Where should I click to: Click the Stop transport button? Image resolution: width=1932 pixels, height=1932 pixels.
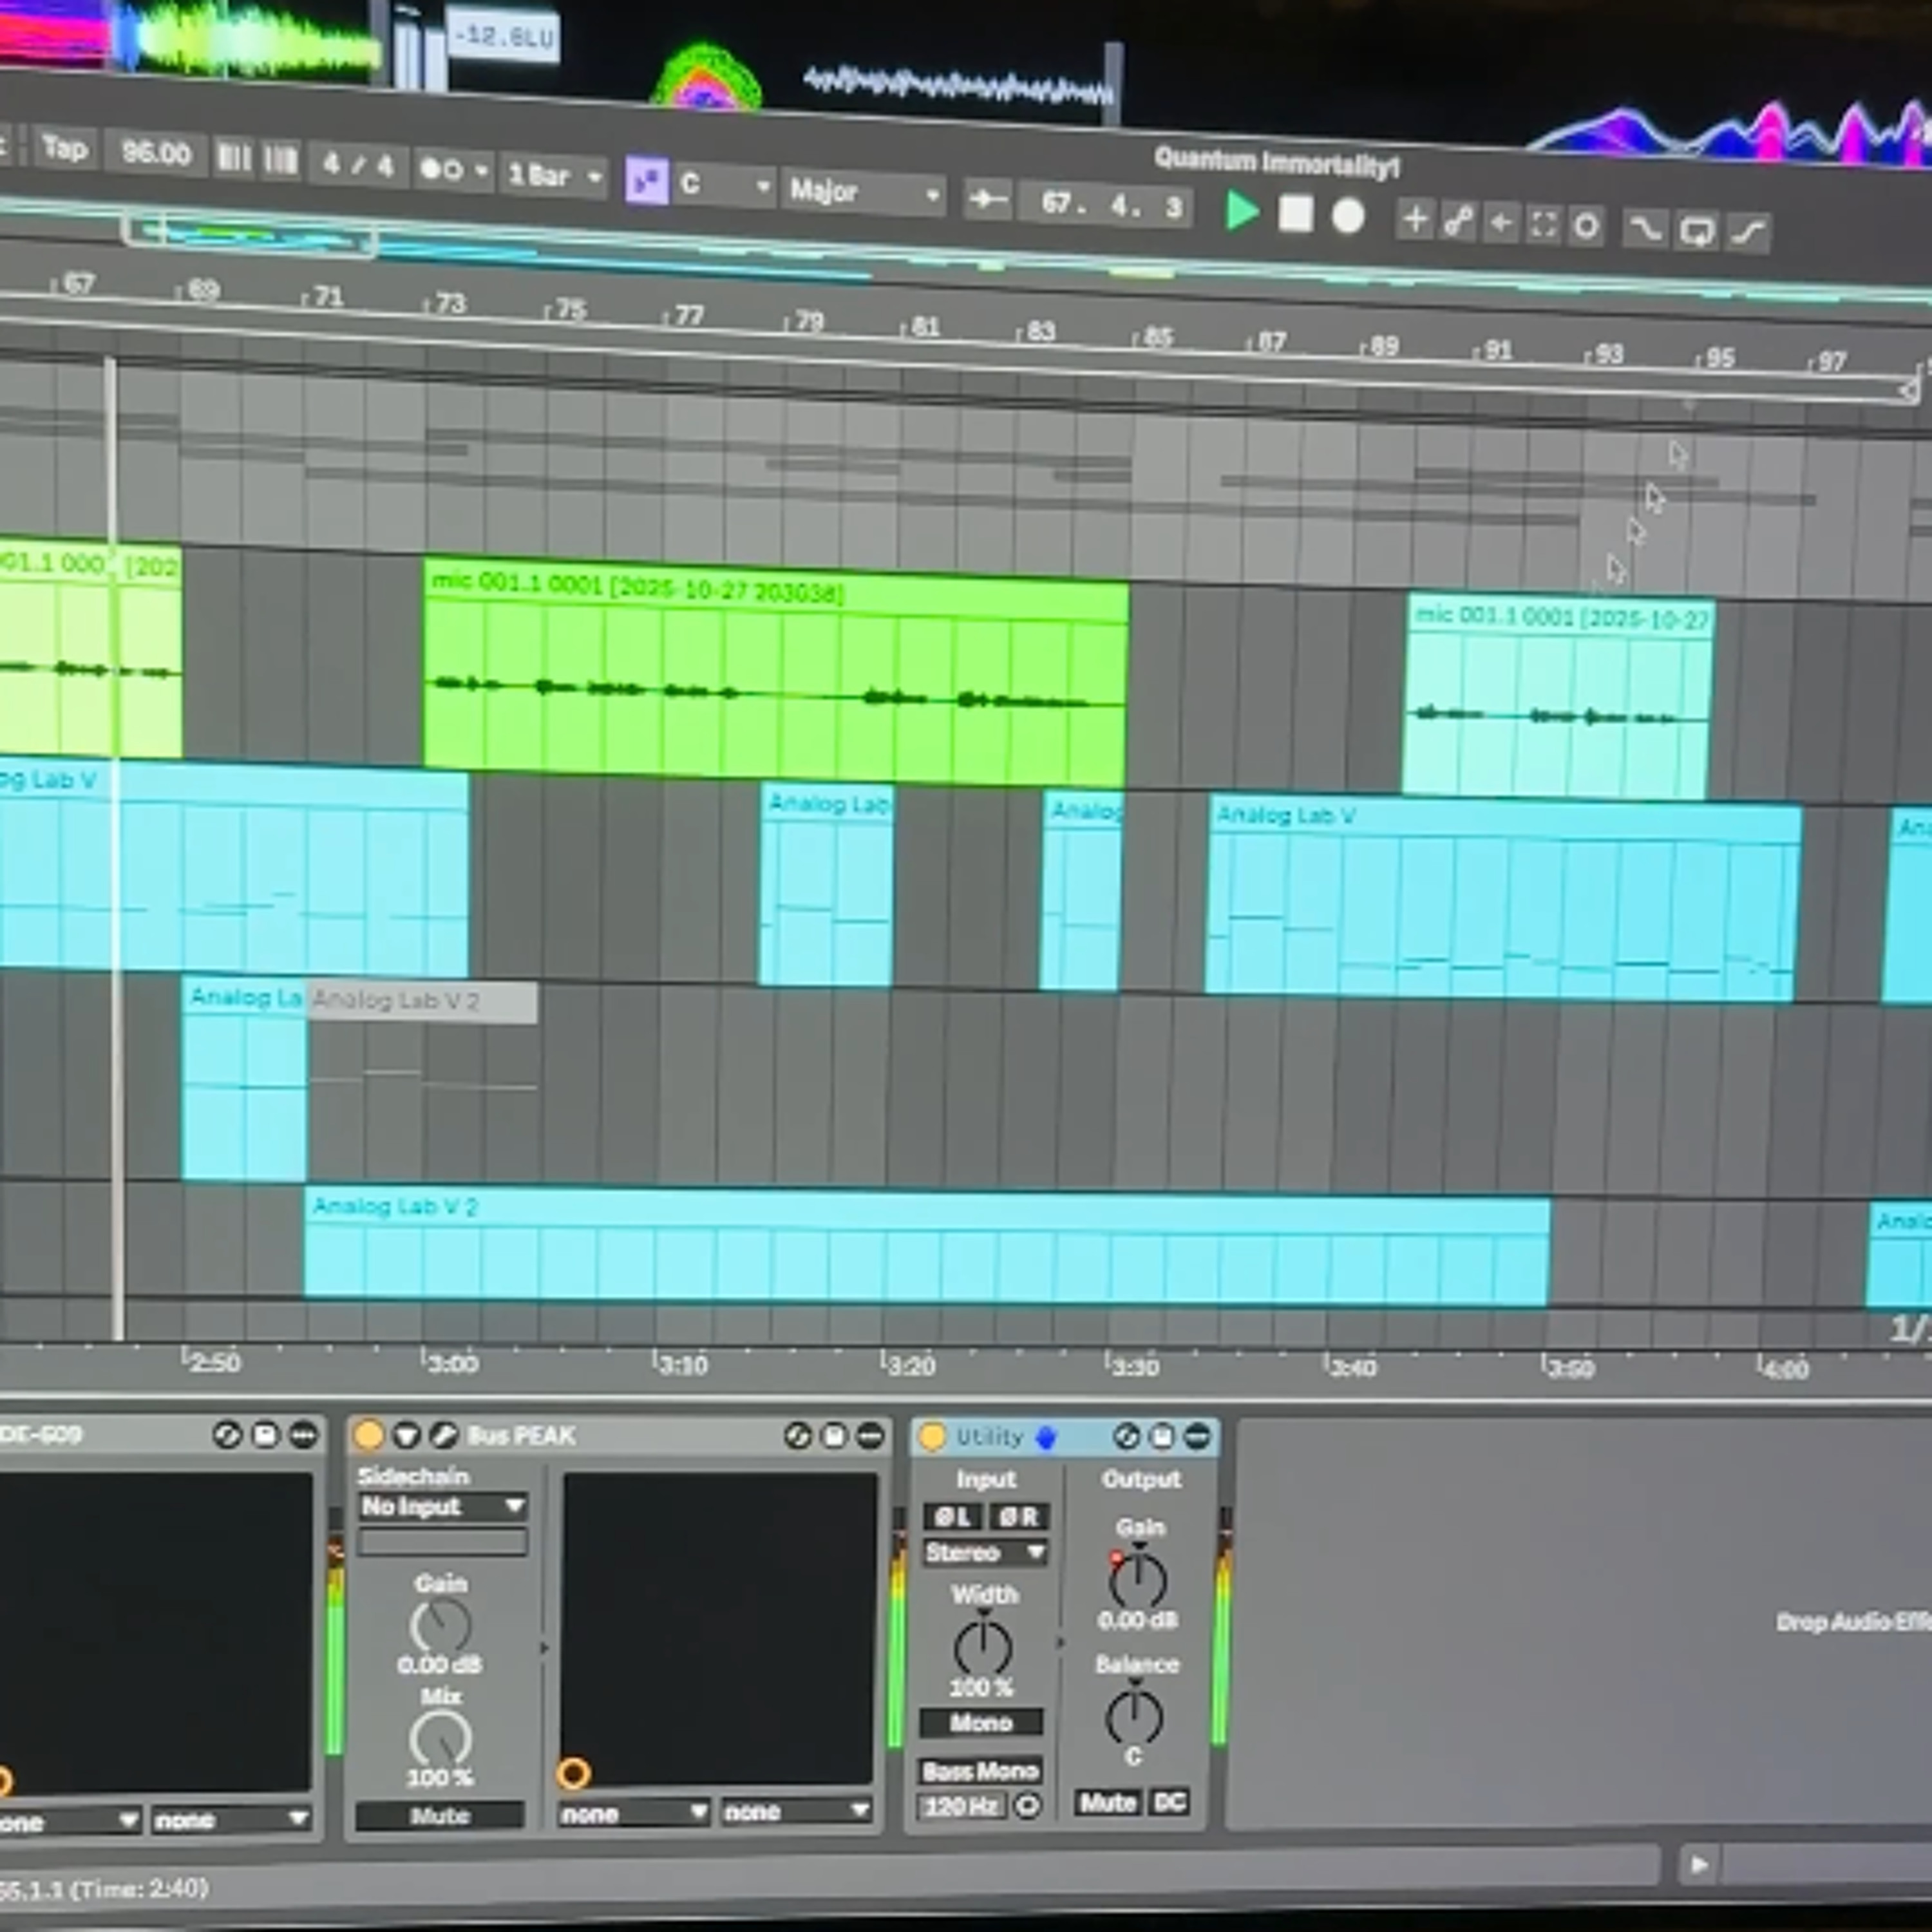1295,214
